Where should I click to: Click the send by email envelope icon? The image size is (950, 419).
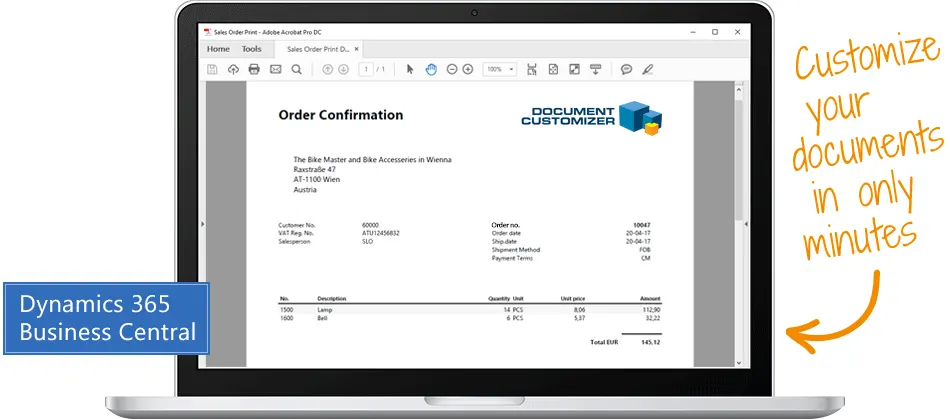(276, 70)
